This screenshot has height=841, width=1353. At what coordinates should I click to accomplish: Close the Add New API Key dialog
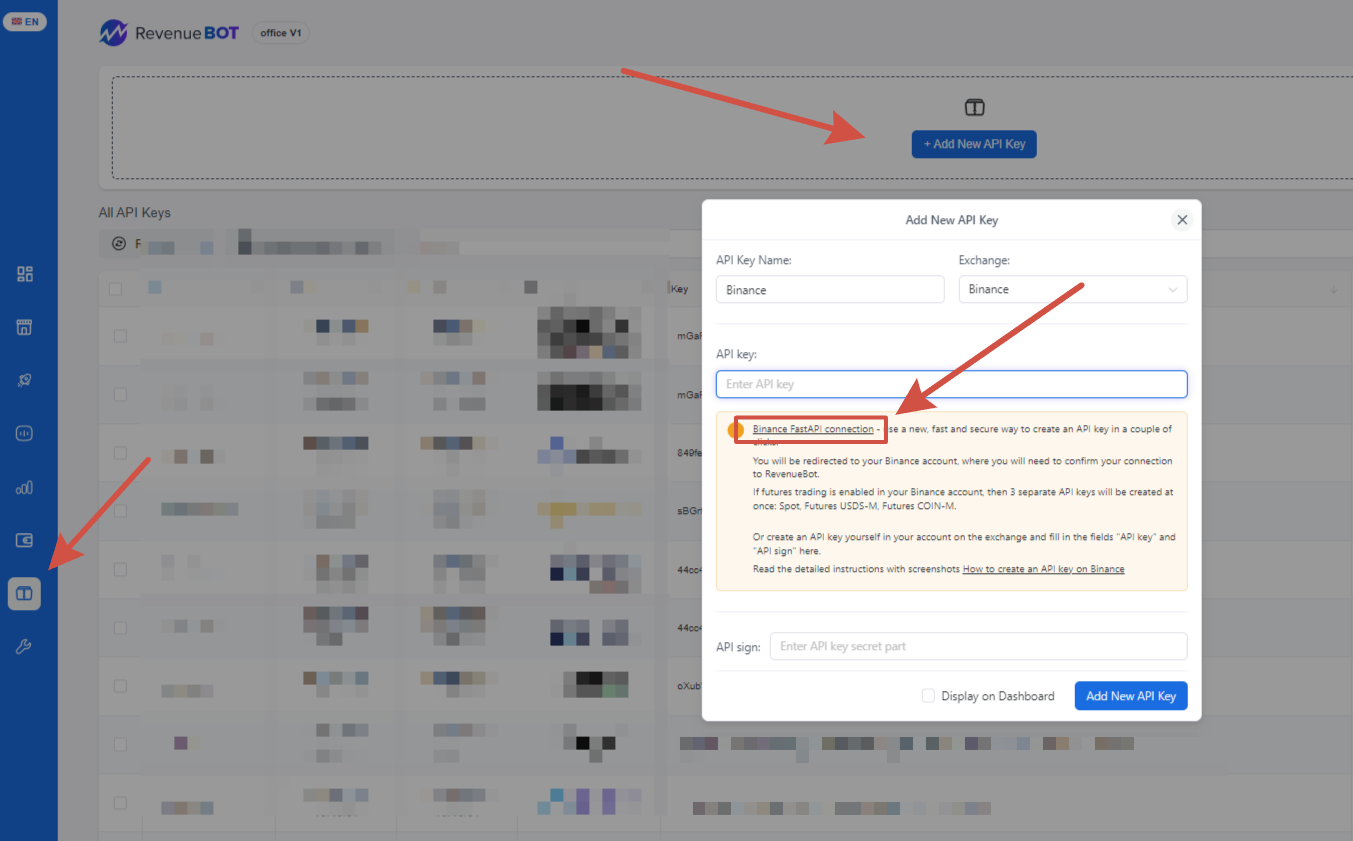click(x=1182, y=220)
